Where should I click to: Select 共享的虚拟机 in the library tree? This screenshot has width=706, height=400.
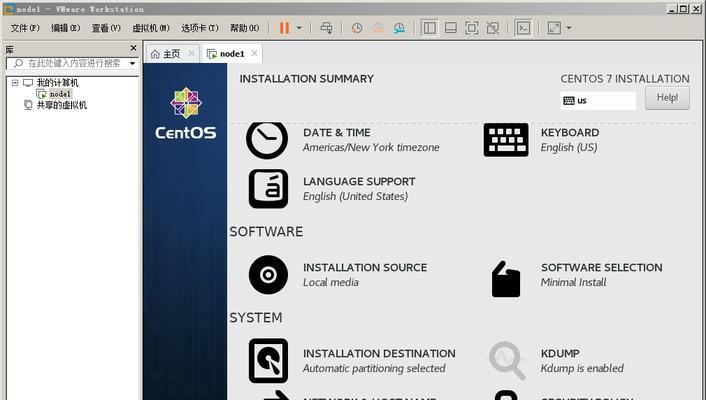(62, 105)
